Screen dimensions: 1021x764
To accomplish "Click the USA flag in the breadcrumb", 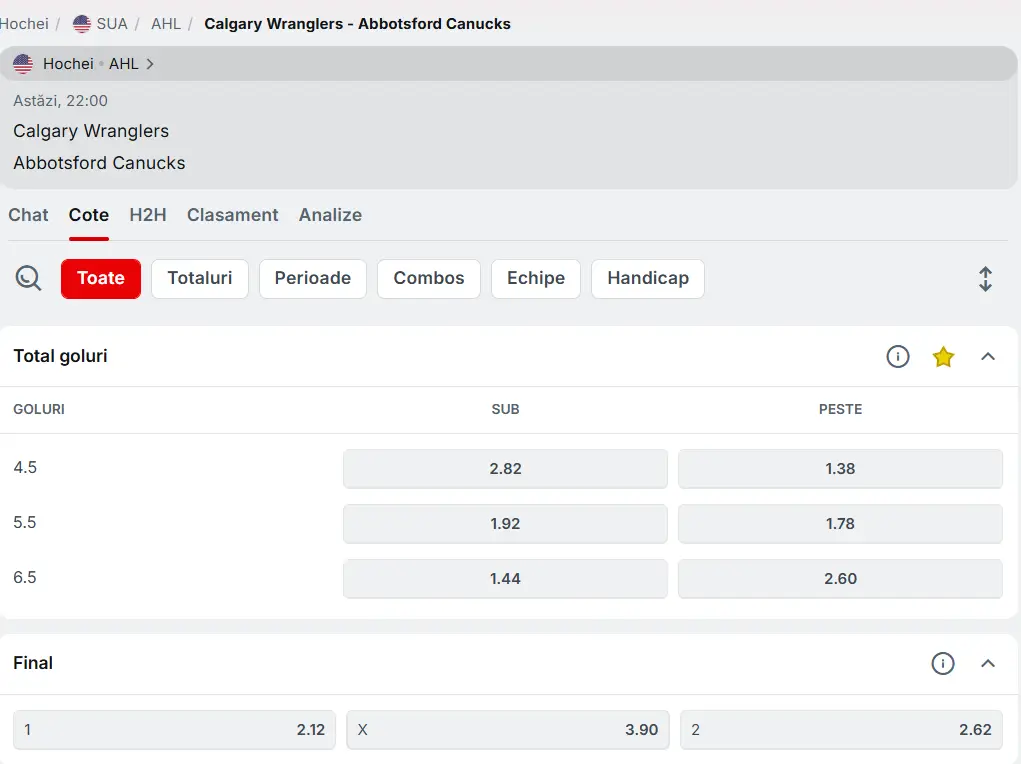I will pyautogui.click(x=82, y=23).
